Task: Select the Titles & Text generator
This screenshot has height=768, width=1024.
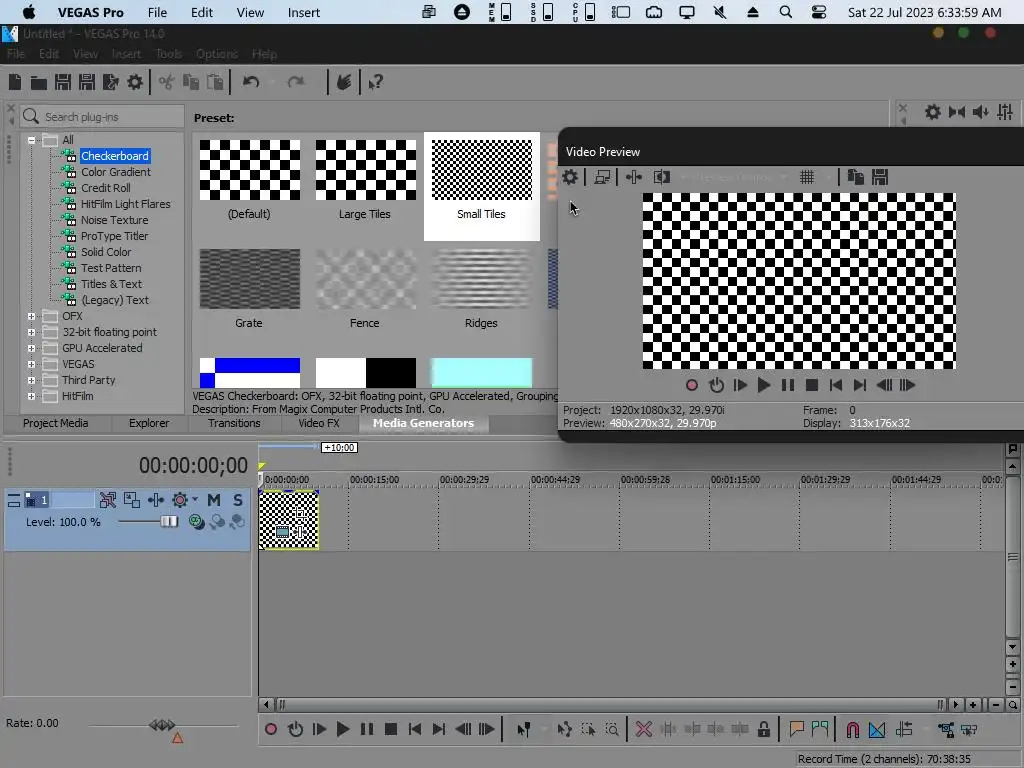Action: pyautogui.click(x=111, y=284)
